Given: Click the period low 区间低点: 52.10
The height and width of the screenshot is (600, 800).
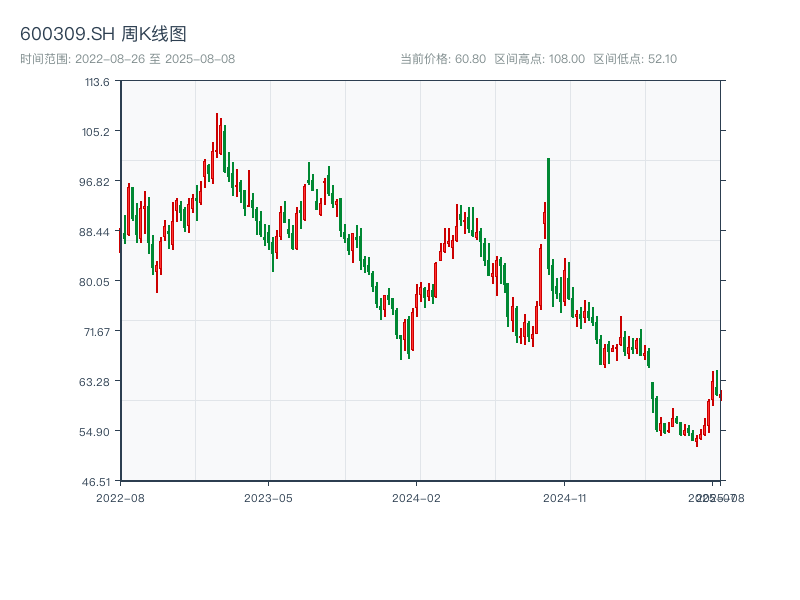Looking at the screenshot, I should point(635,59).
